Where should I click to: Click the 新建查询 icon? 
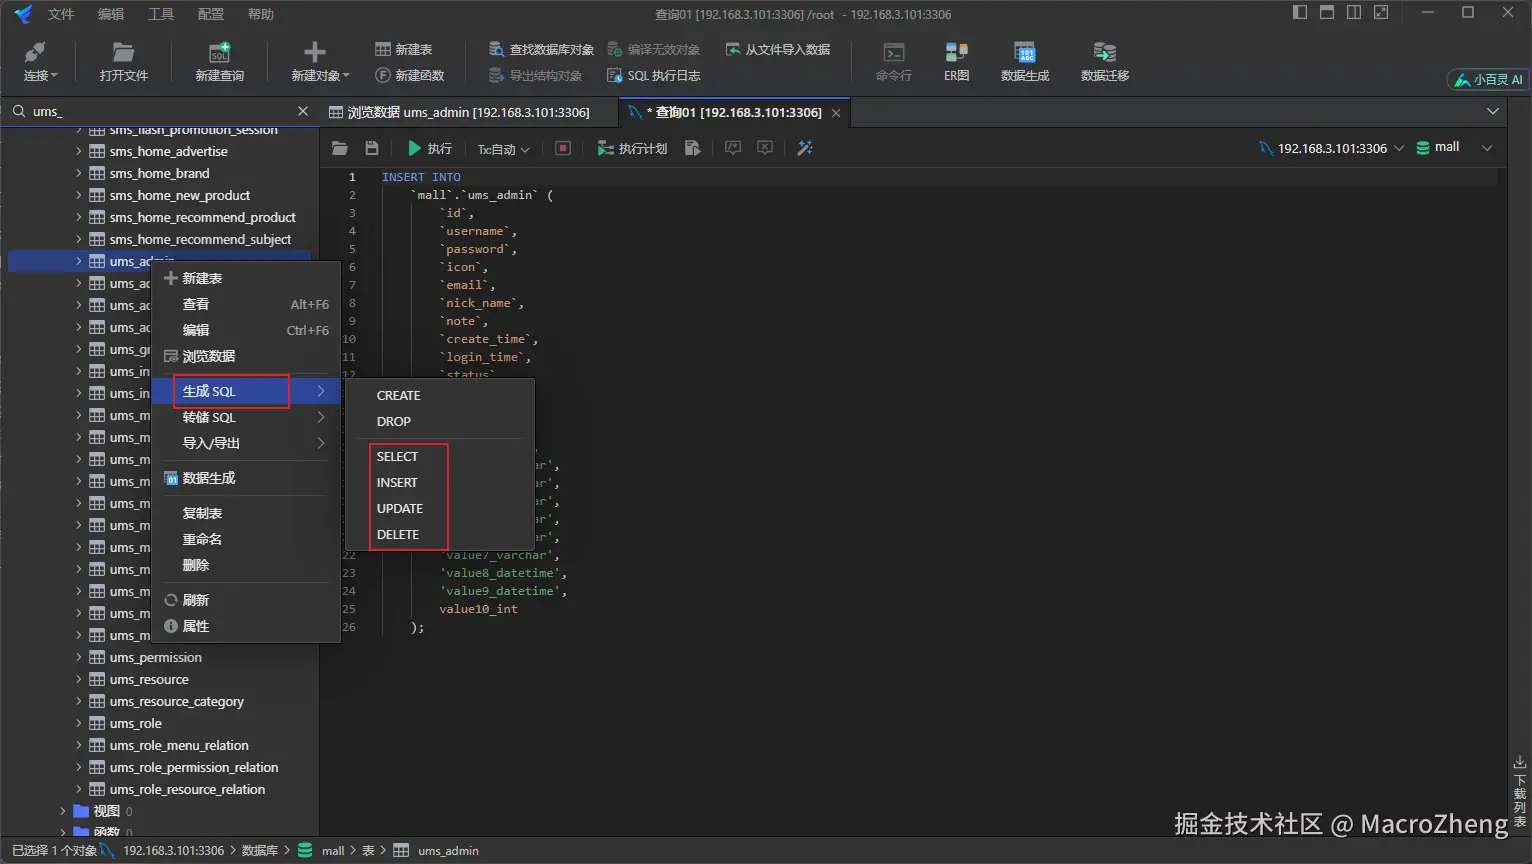(219, 61)
